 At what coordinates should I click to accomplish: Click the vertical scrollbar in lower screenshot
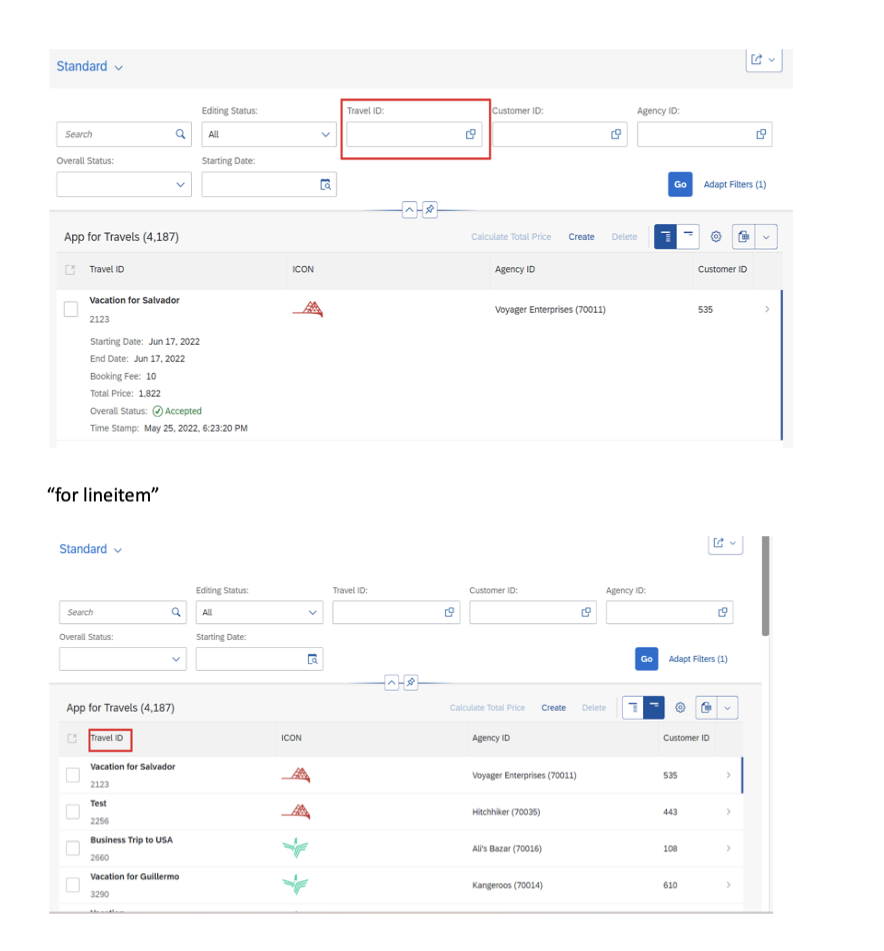pos(766,586)
